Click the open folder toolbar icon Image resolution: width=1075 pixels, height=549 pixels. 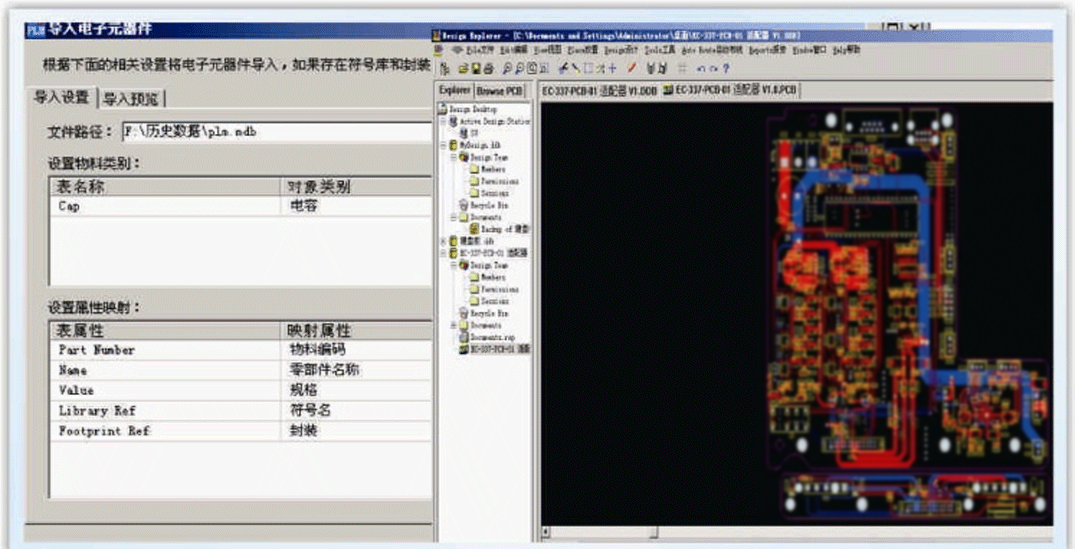464,68
